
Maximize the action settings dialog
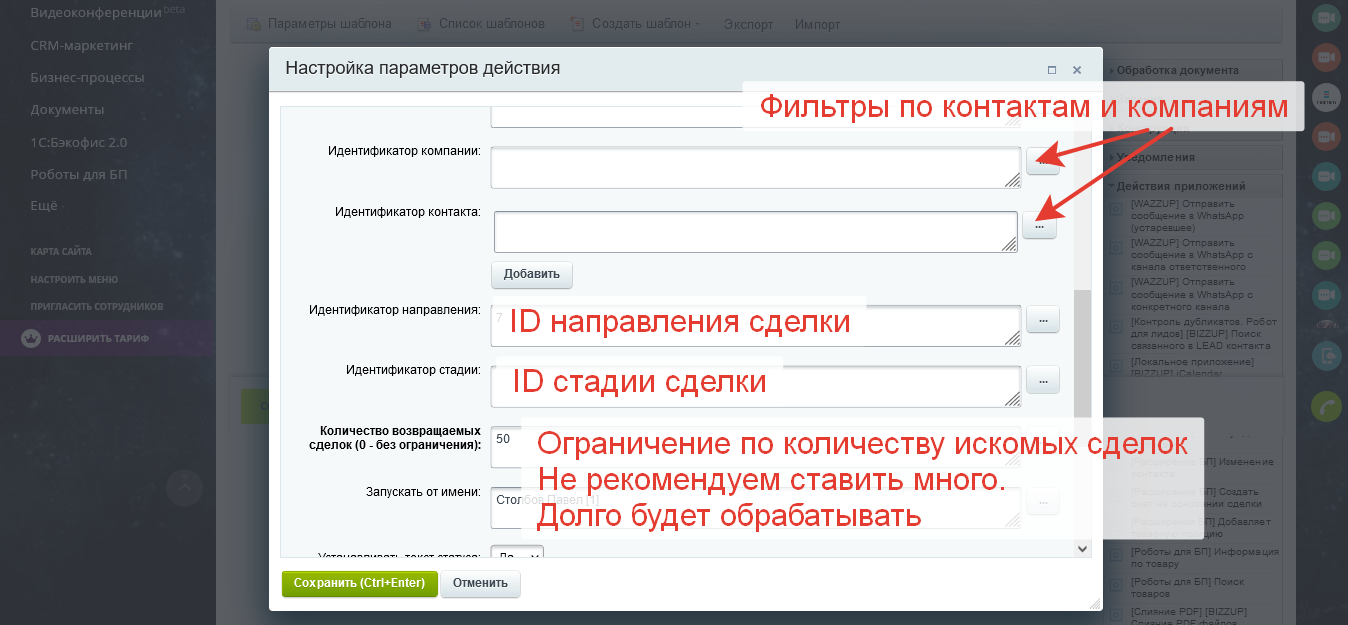[x=1051, y=70]
